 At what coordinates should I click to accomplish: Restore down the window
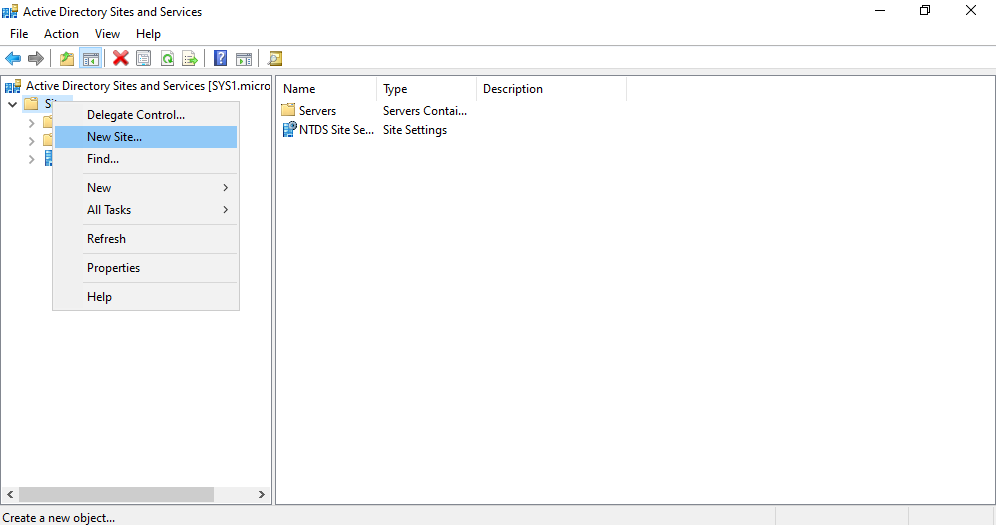pos(925,11)
